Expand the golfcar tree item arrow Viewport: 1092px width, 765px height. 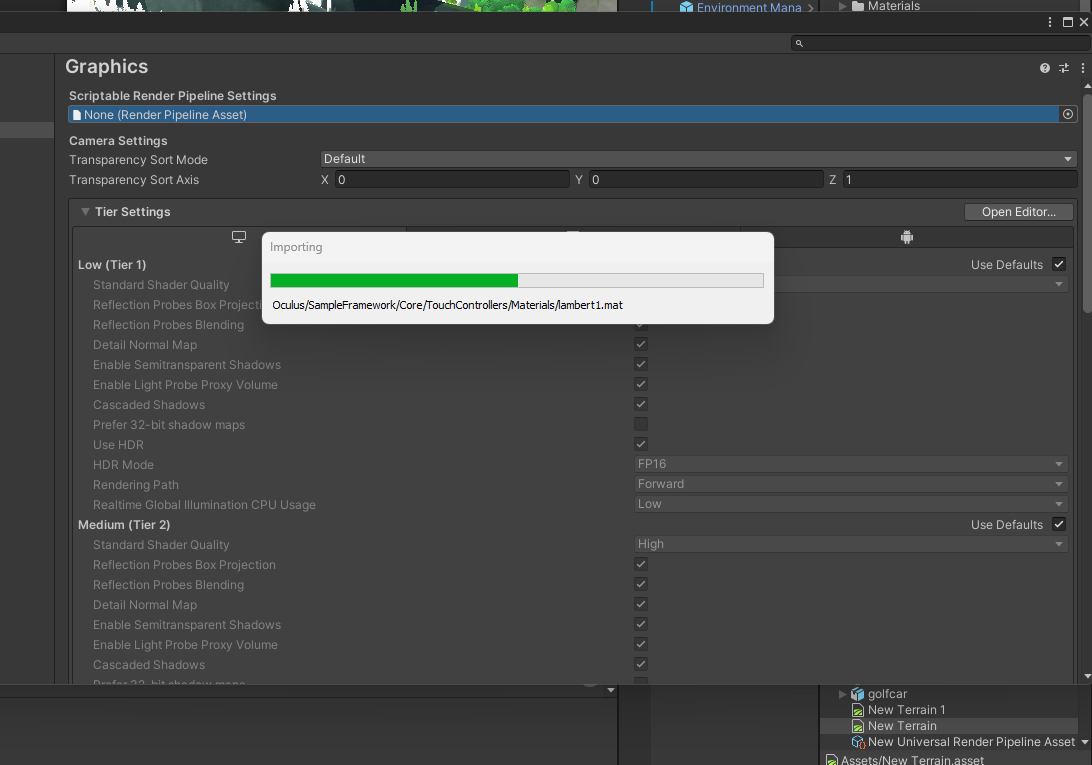[x=842, y=694]
